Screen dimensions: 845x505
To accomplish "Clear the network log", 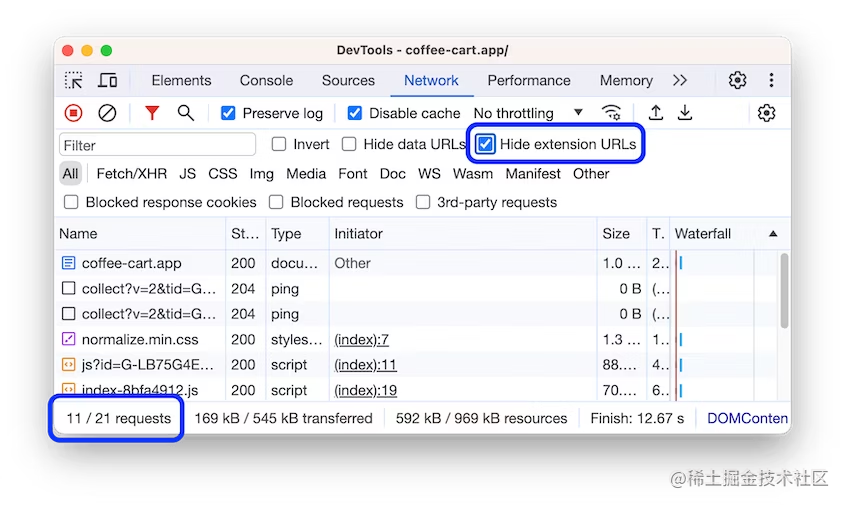I will 107,113.
